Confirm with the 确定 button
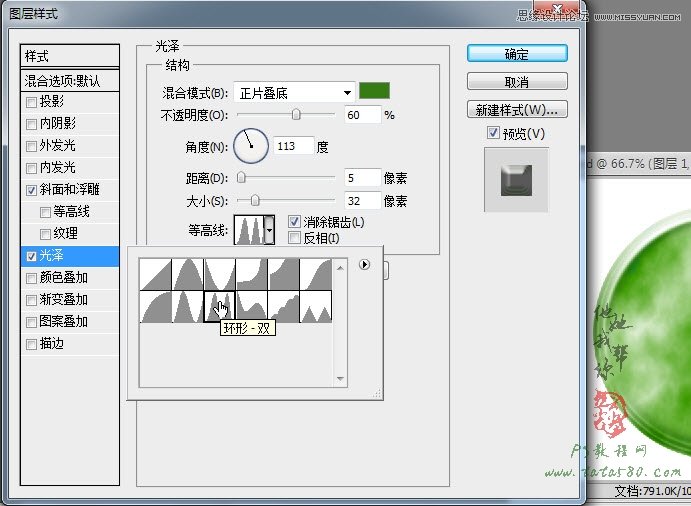Viewport: 691px width, 506px height. (517, 54)
